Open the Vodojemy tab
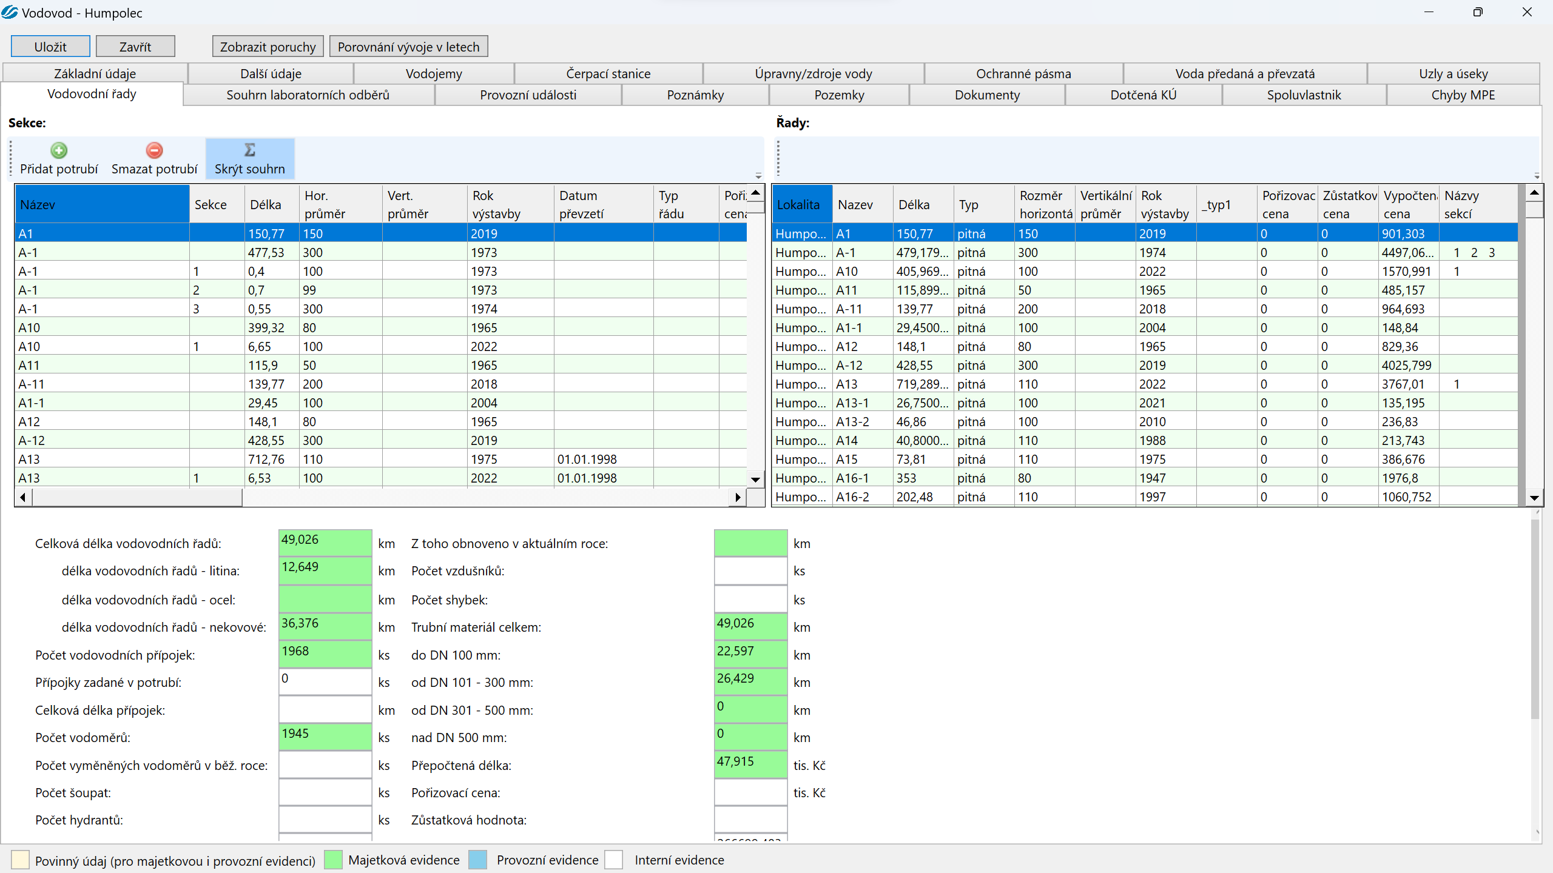This screenshot has width=1553, height=873. click(x=434, y=73)
